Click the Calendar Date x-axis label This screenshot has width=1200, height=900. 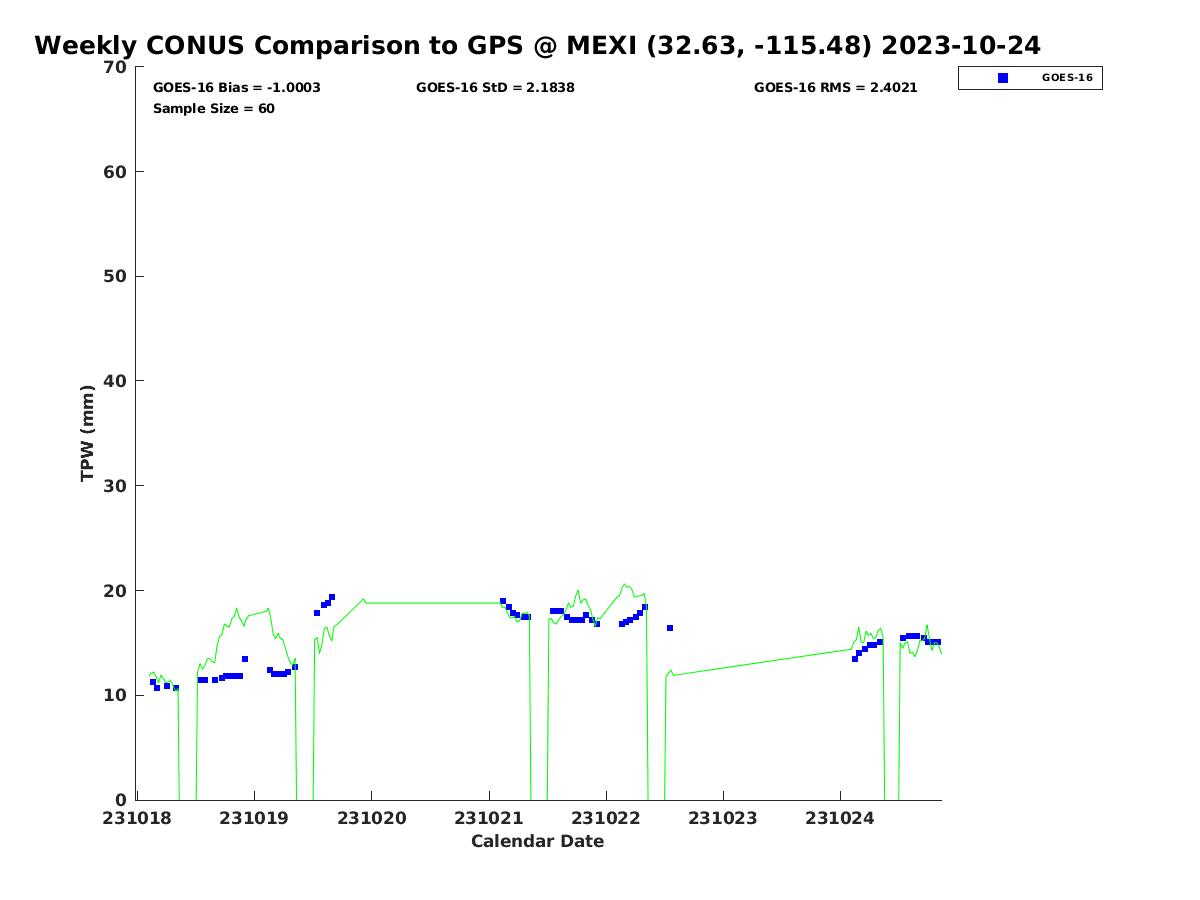pos(537,842)
